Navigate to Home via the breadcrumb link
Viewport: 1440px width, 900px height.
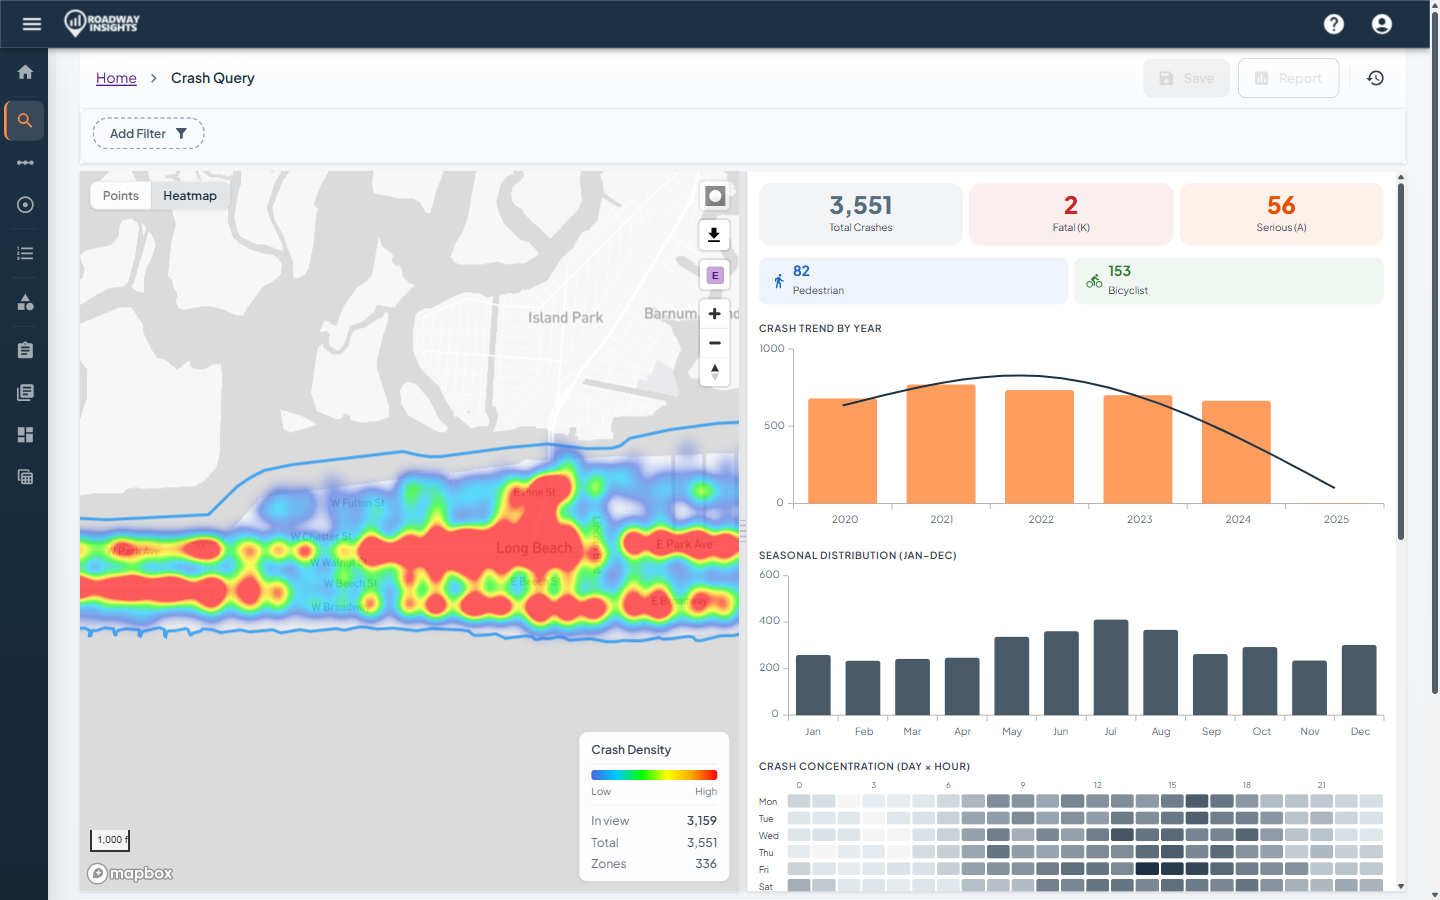(116, 78)
